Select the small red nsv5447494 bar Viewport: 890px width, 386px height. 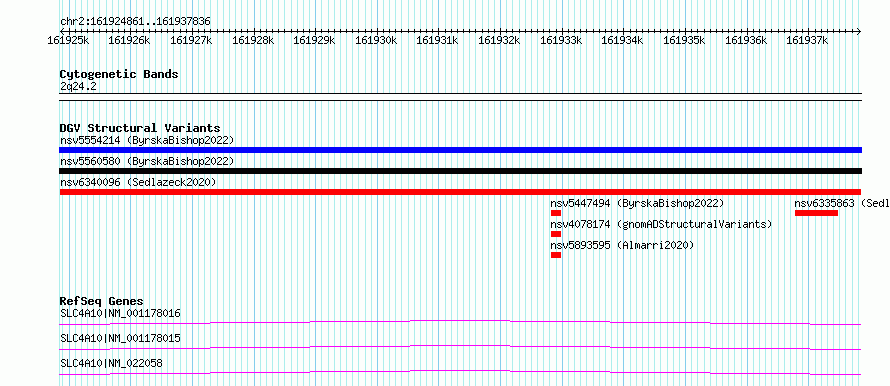(556, 213)
